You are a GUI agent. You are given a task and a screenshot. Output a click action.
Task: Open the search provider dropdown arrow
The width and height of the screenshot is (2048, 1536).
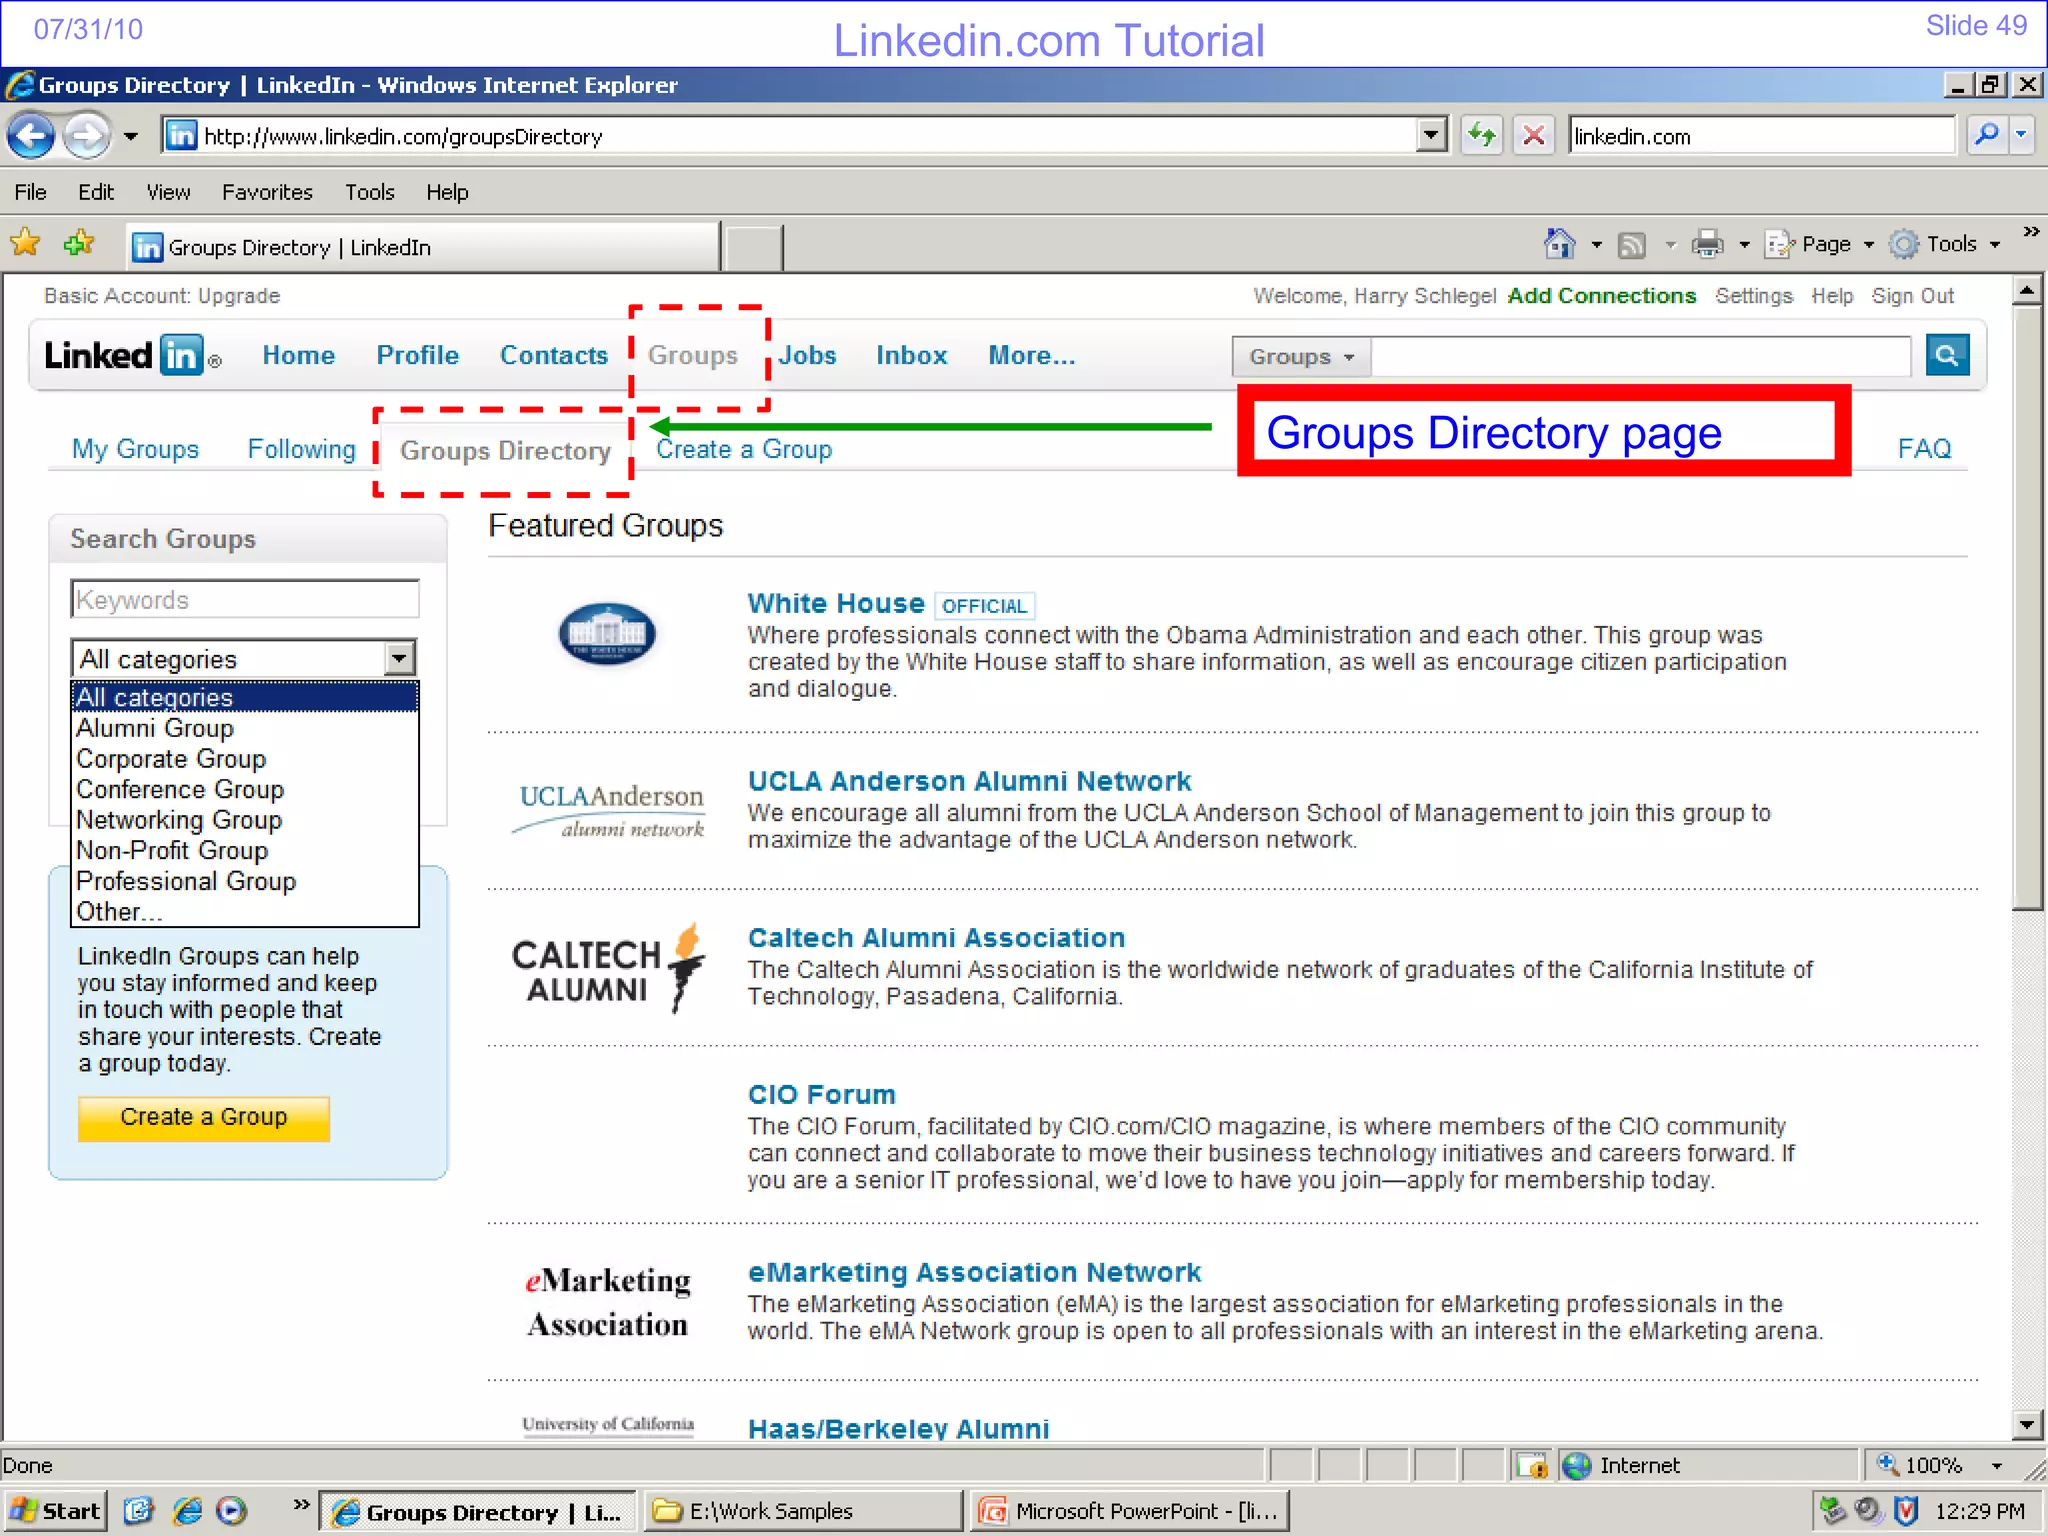(x=2021, y=135)
